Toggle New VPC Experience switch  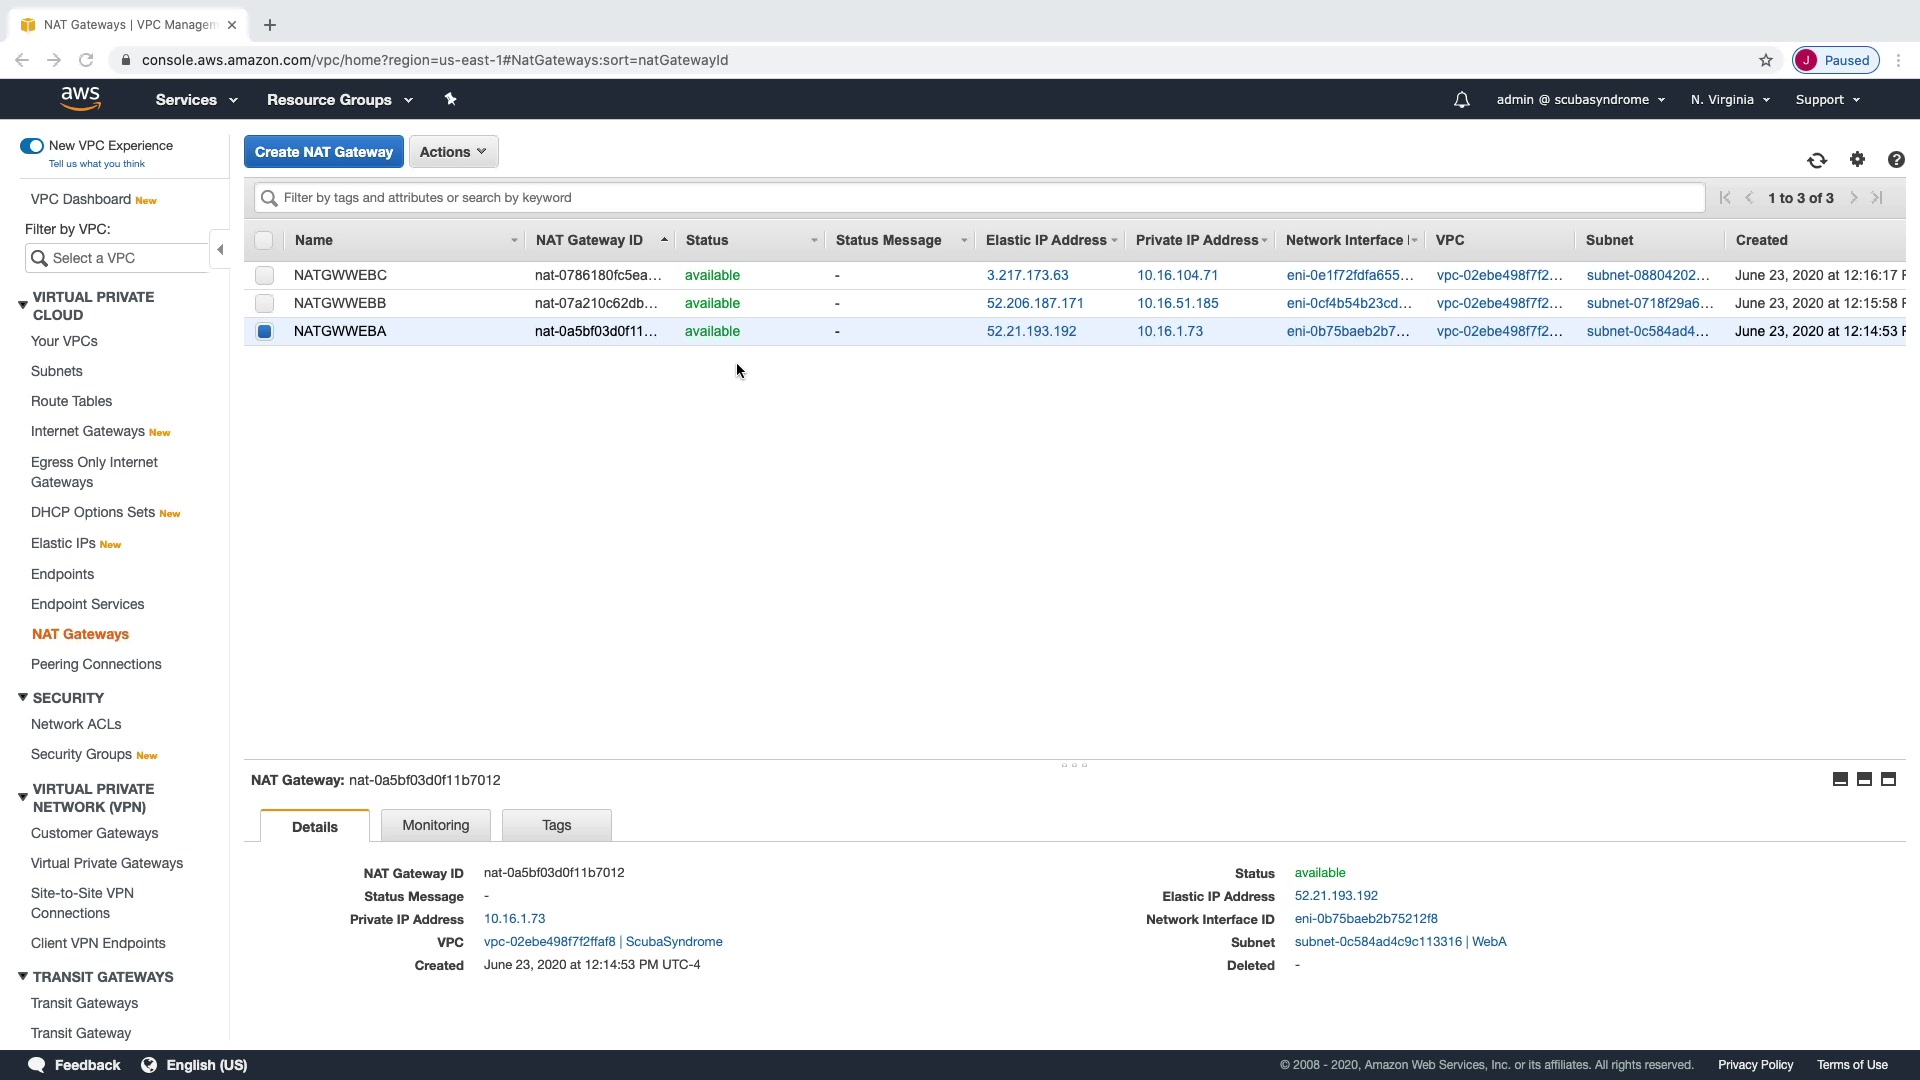point(32,146)
